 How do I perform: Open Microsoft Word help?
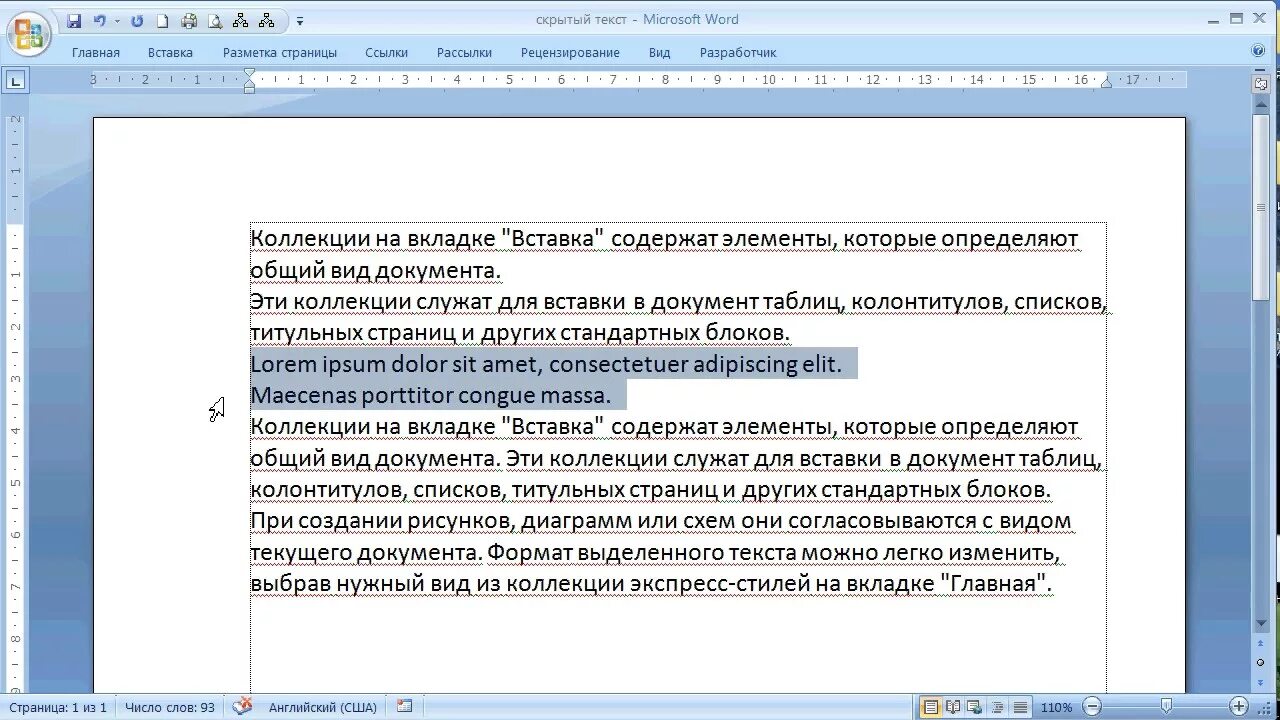click(x=1258, y=51)
